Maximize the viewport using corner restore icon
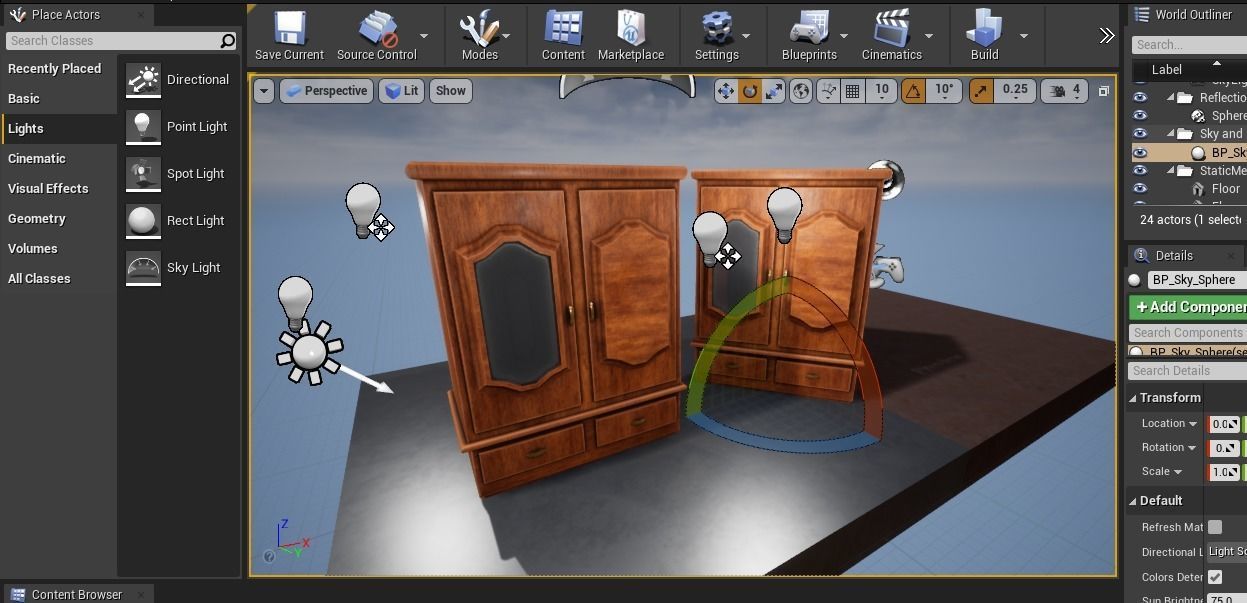The image size is (1247, 603). click(x=1104, y=91)
